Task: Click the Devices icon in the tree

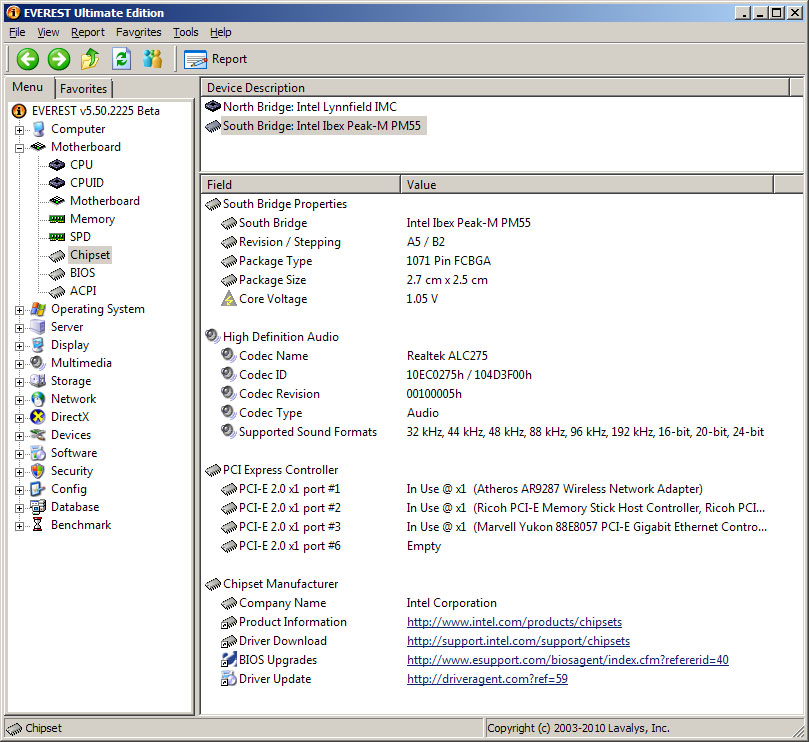Action: coord(38,435)
